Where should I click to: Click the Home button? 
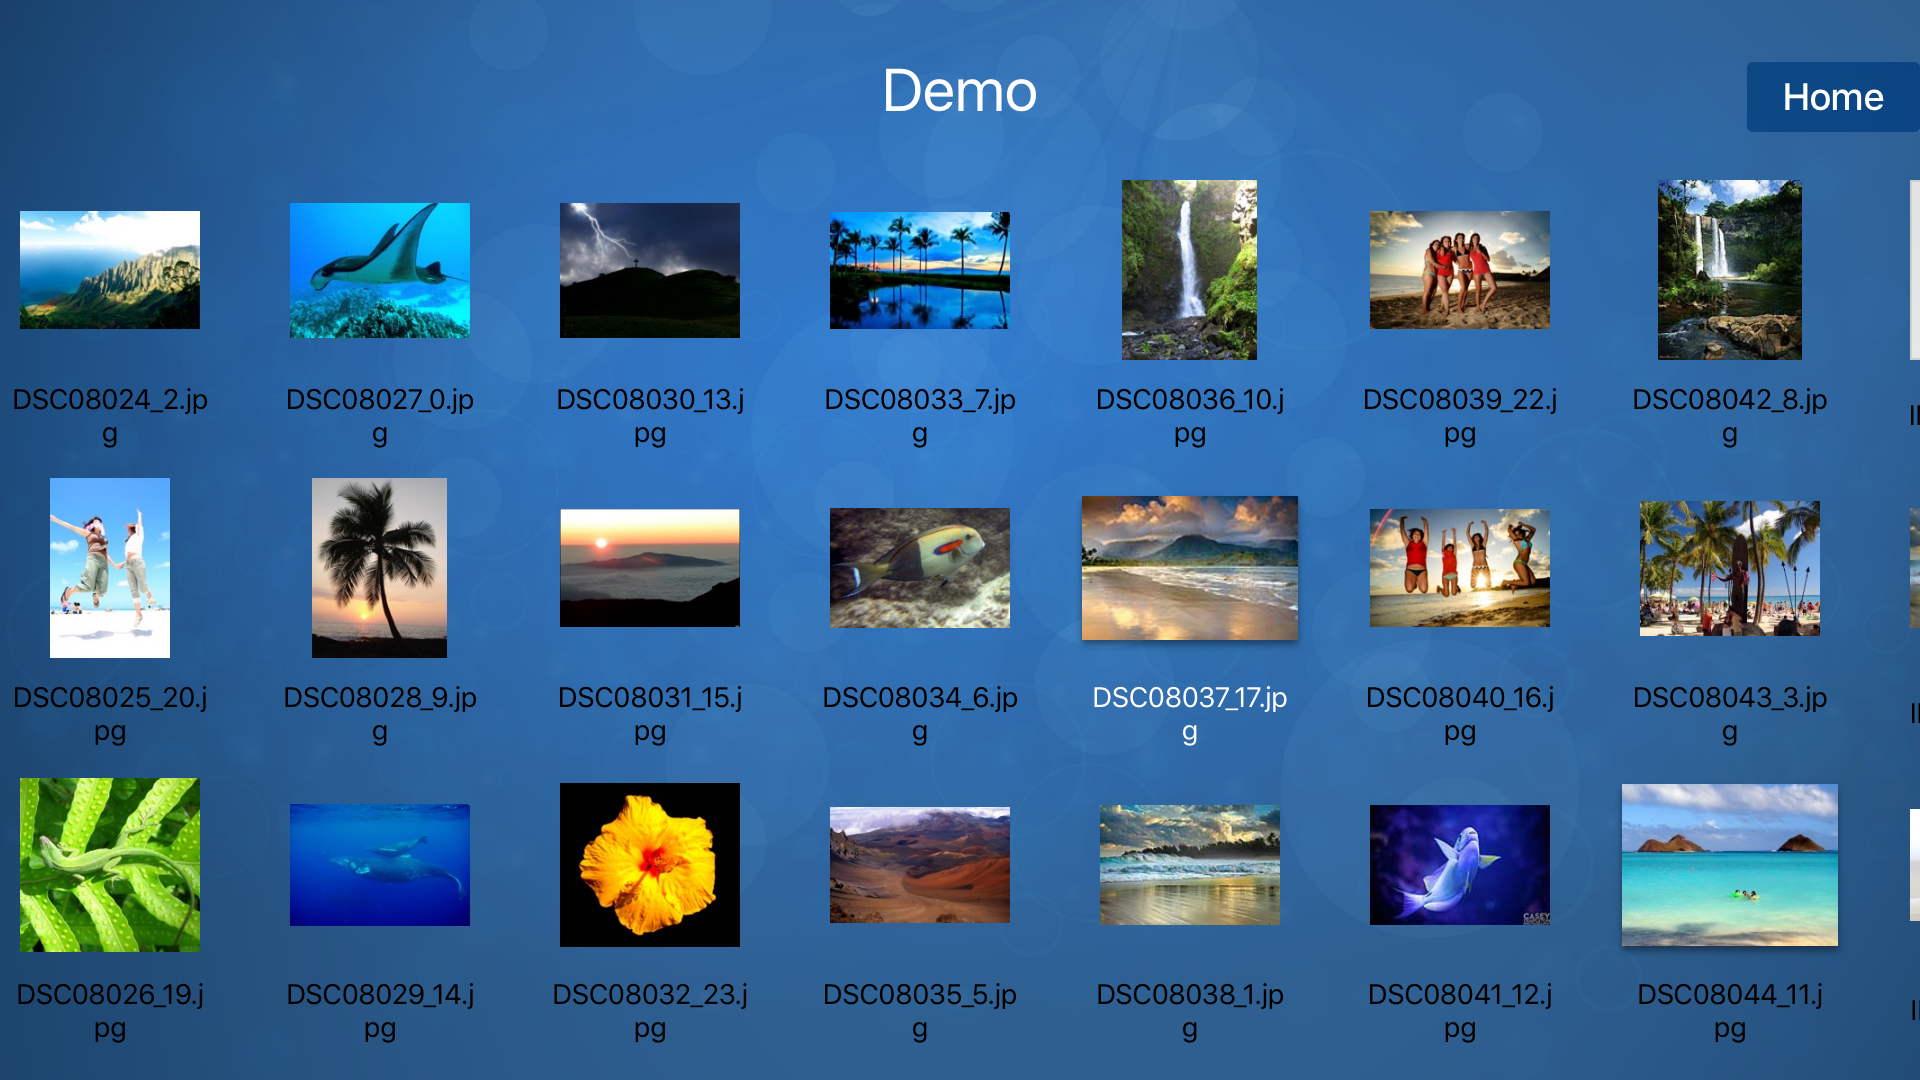click(1832, 97)
